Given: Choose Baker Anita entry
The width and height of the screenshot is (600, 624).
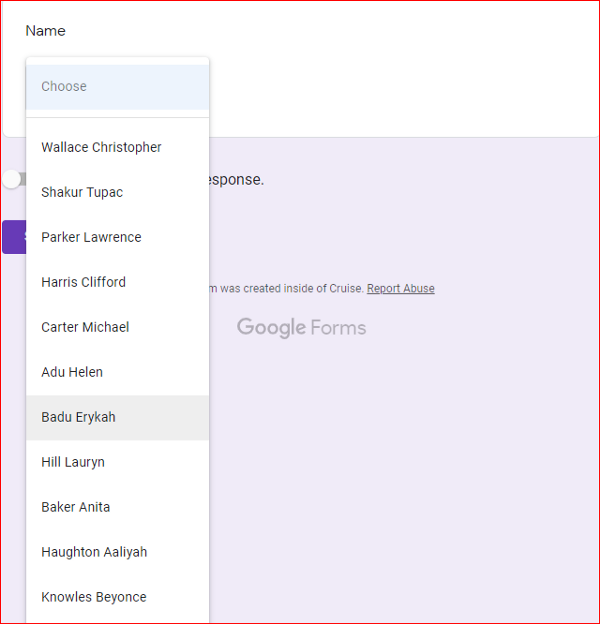Looking at the screenshot, I should point(117,507).
